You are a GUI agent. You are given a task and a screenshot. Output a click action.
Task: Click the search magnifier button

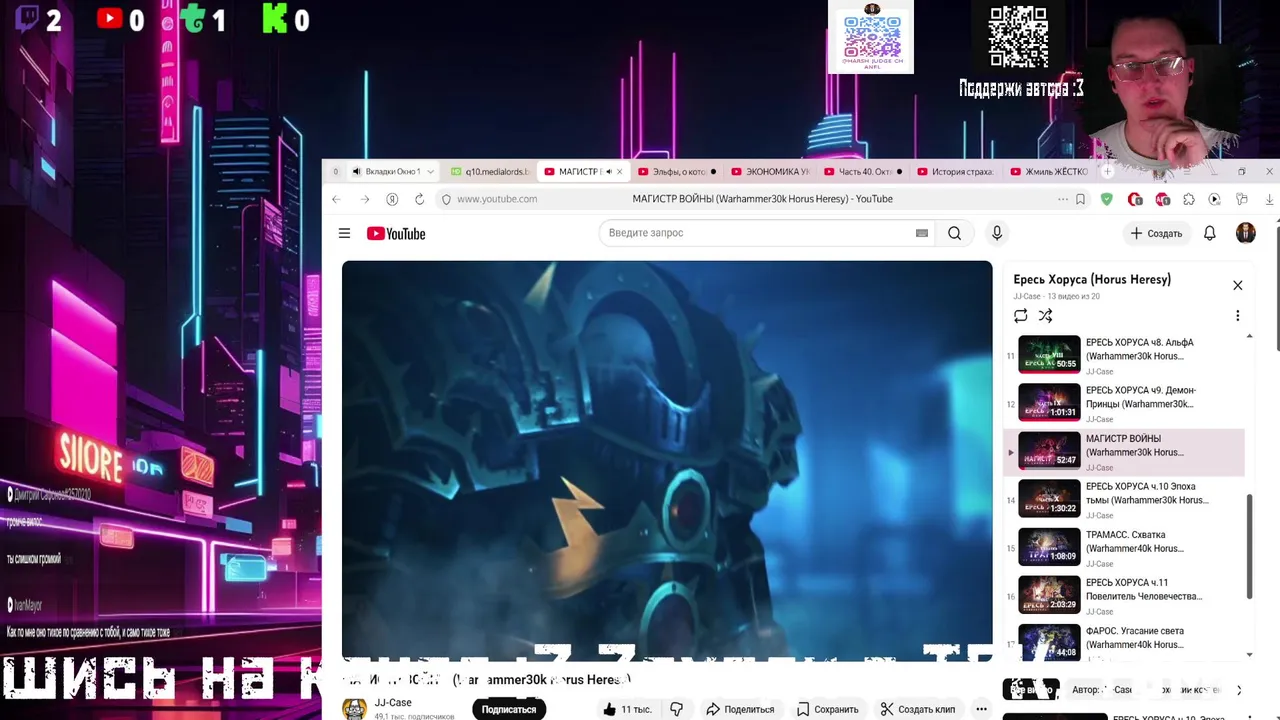(954, 233)
